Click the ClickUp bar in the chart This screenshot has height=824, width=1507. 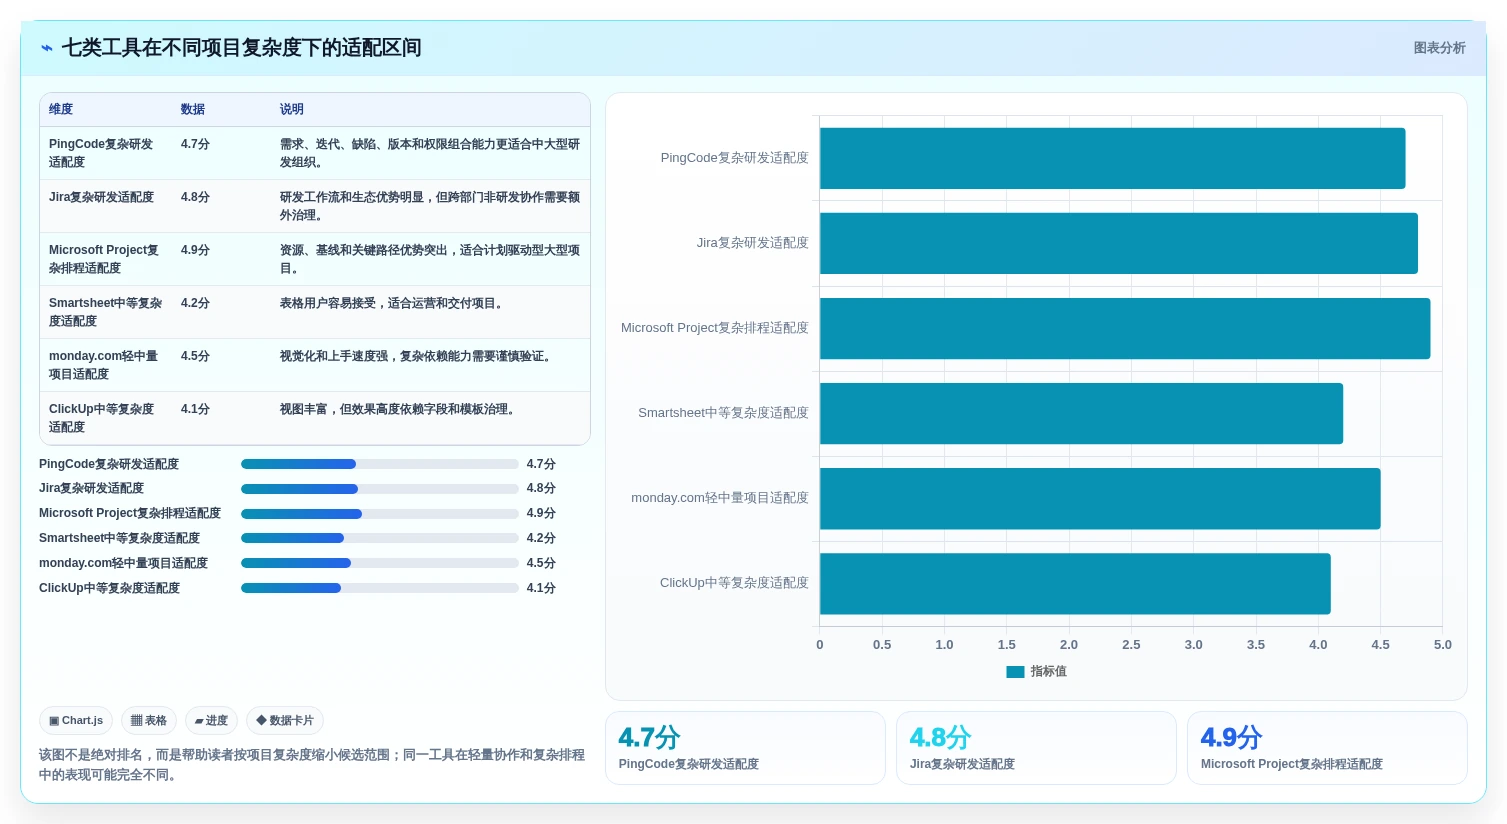pos(1075,584)
